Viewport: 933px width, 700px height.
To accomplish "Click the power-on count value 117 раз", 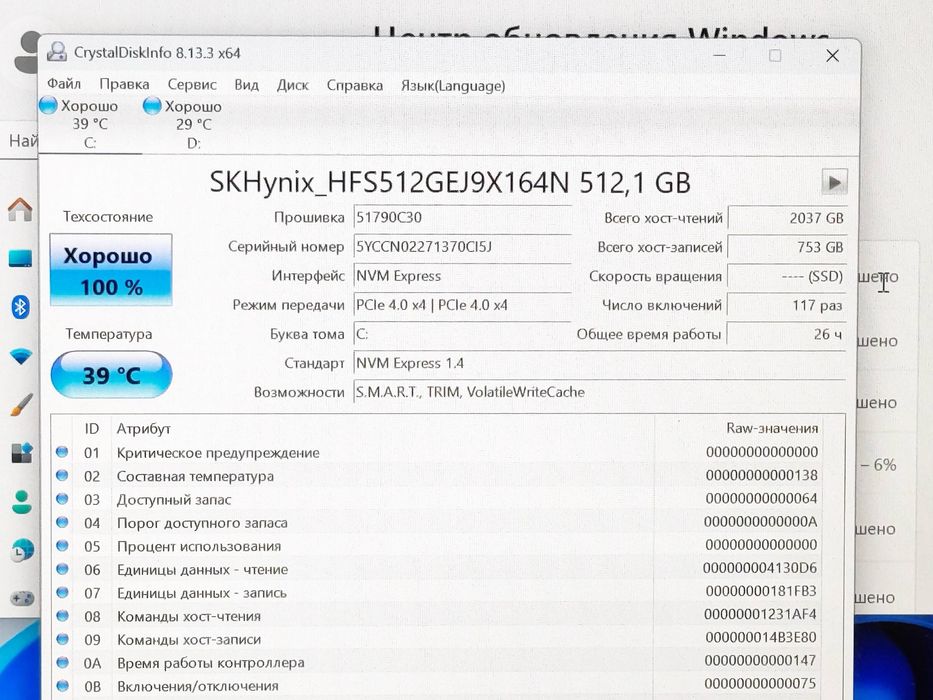I will 787,305.
